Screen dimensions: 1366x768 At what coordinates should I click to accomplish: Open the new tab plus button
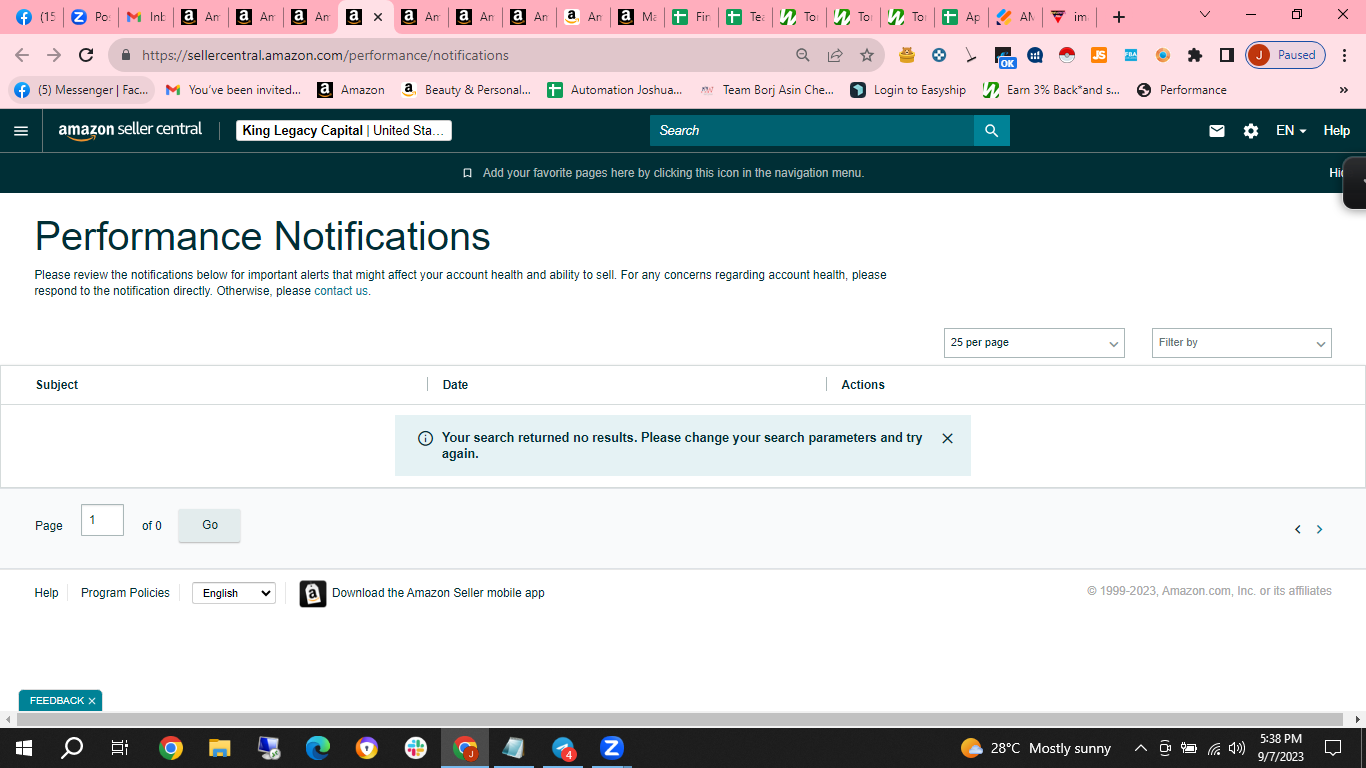pos(1119,17)
